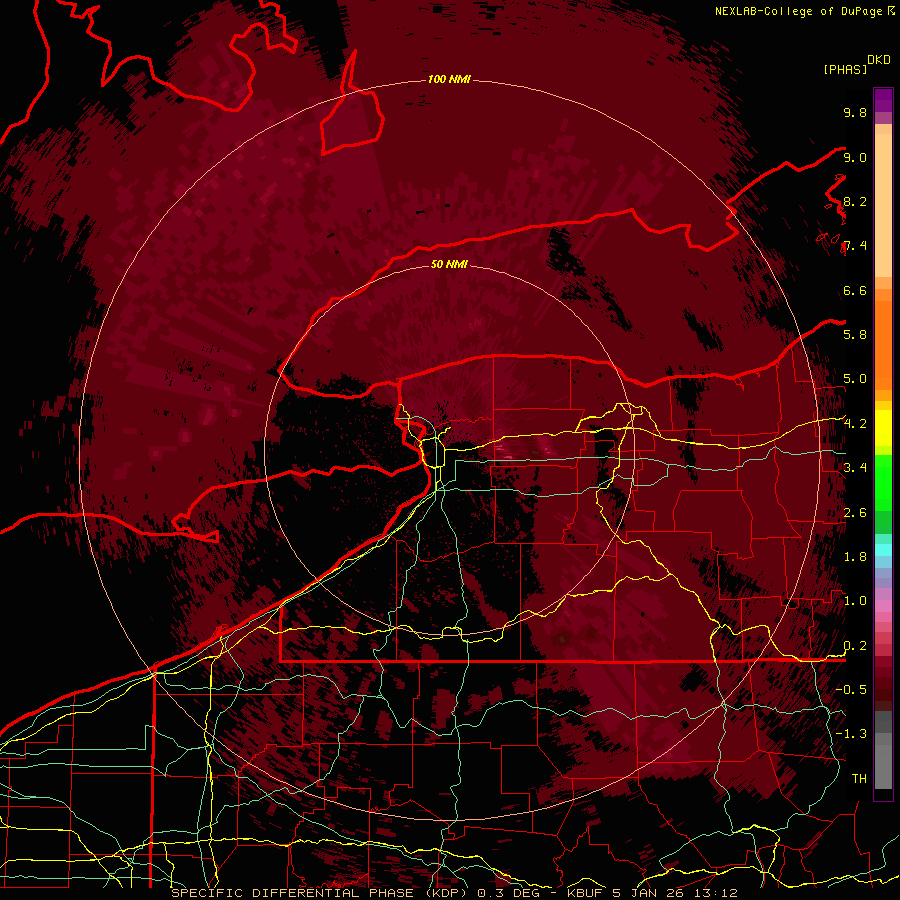
Task: Click the 4.2 scale value
Action: coord(855,424)
